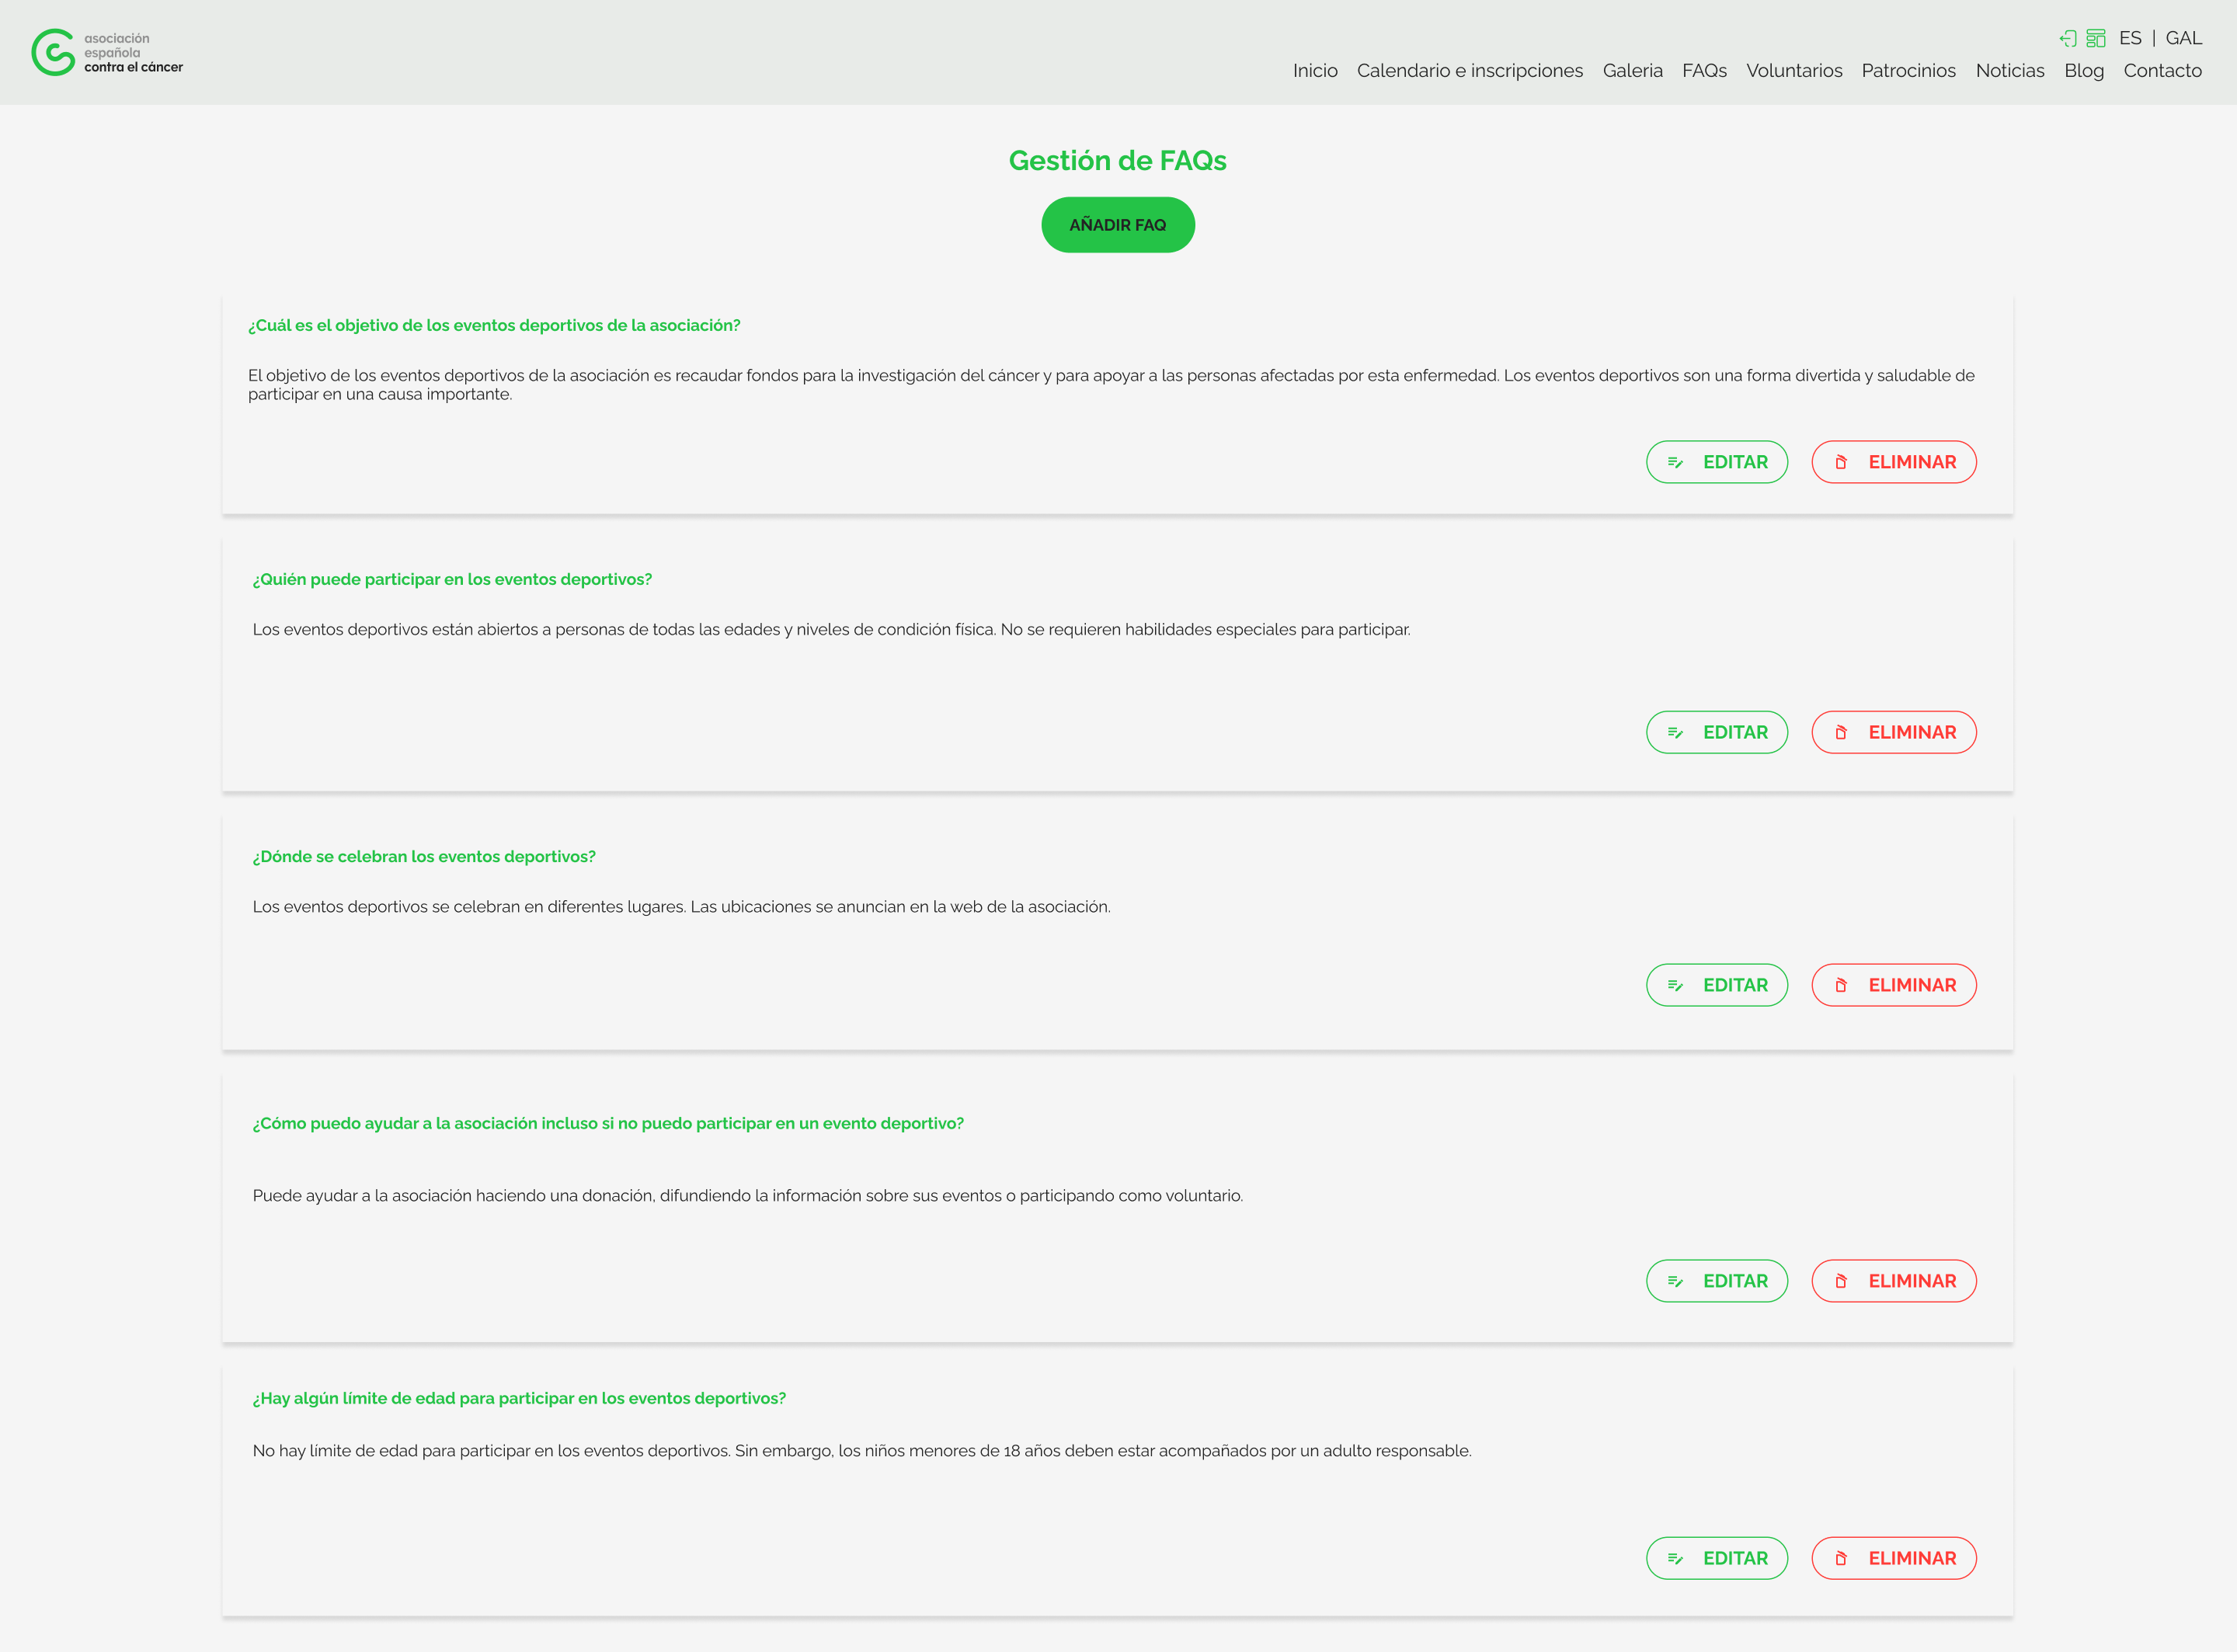Open the Patrocinios nav link

[x=1908, y=70]
